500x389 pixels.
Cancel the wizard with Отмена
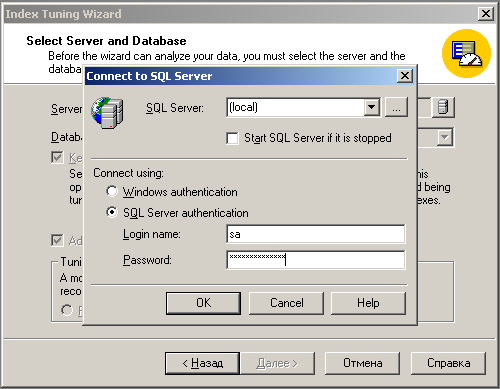pyautogui.click(x=363, y=363)
